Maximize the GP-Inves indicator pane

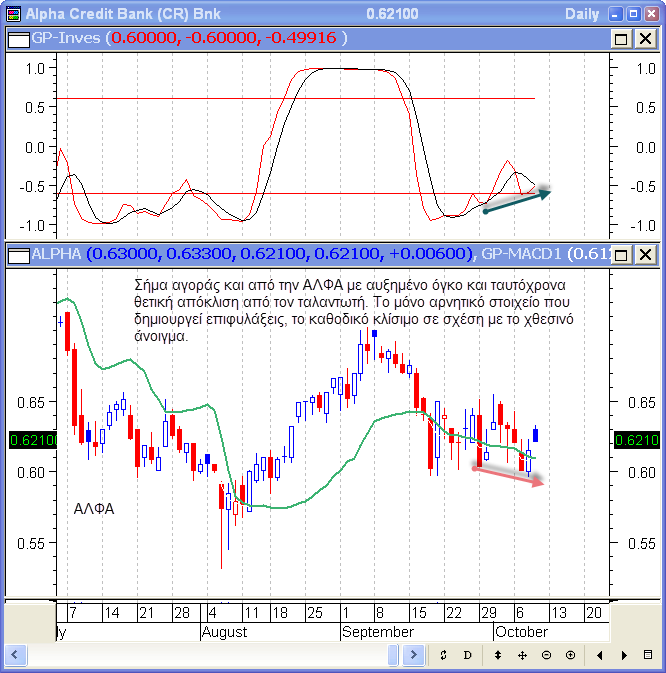click(x=621, y=38)
